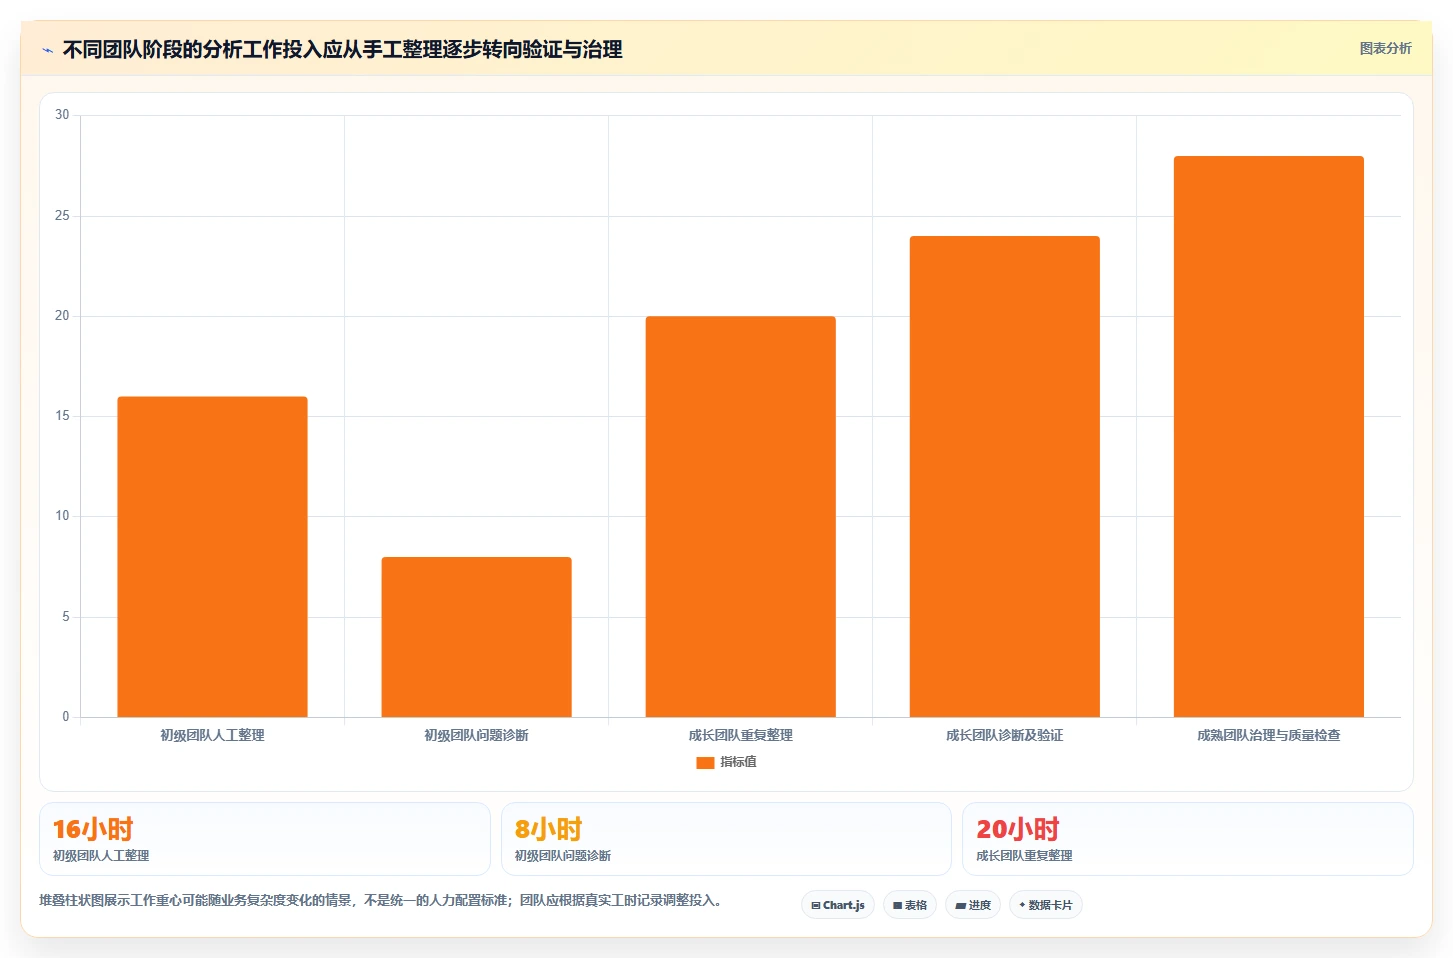
Task: Open the 20小时 data card
Action: coord(1188,839)
